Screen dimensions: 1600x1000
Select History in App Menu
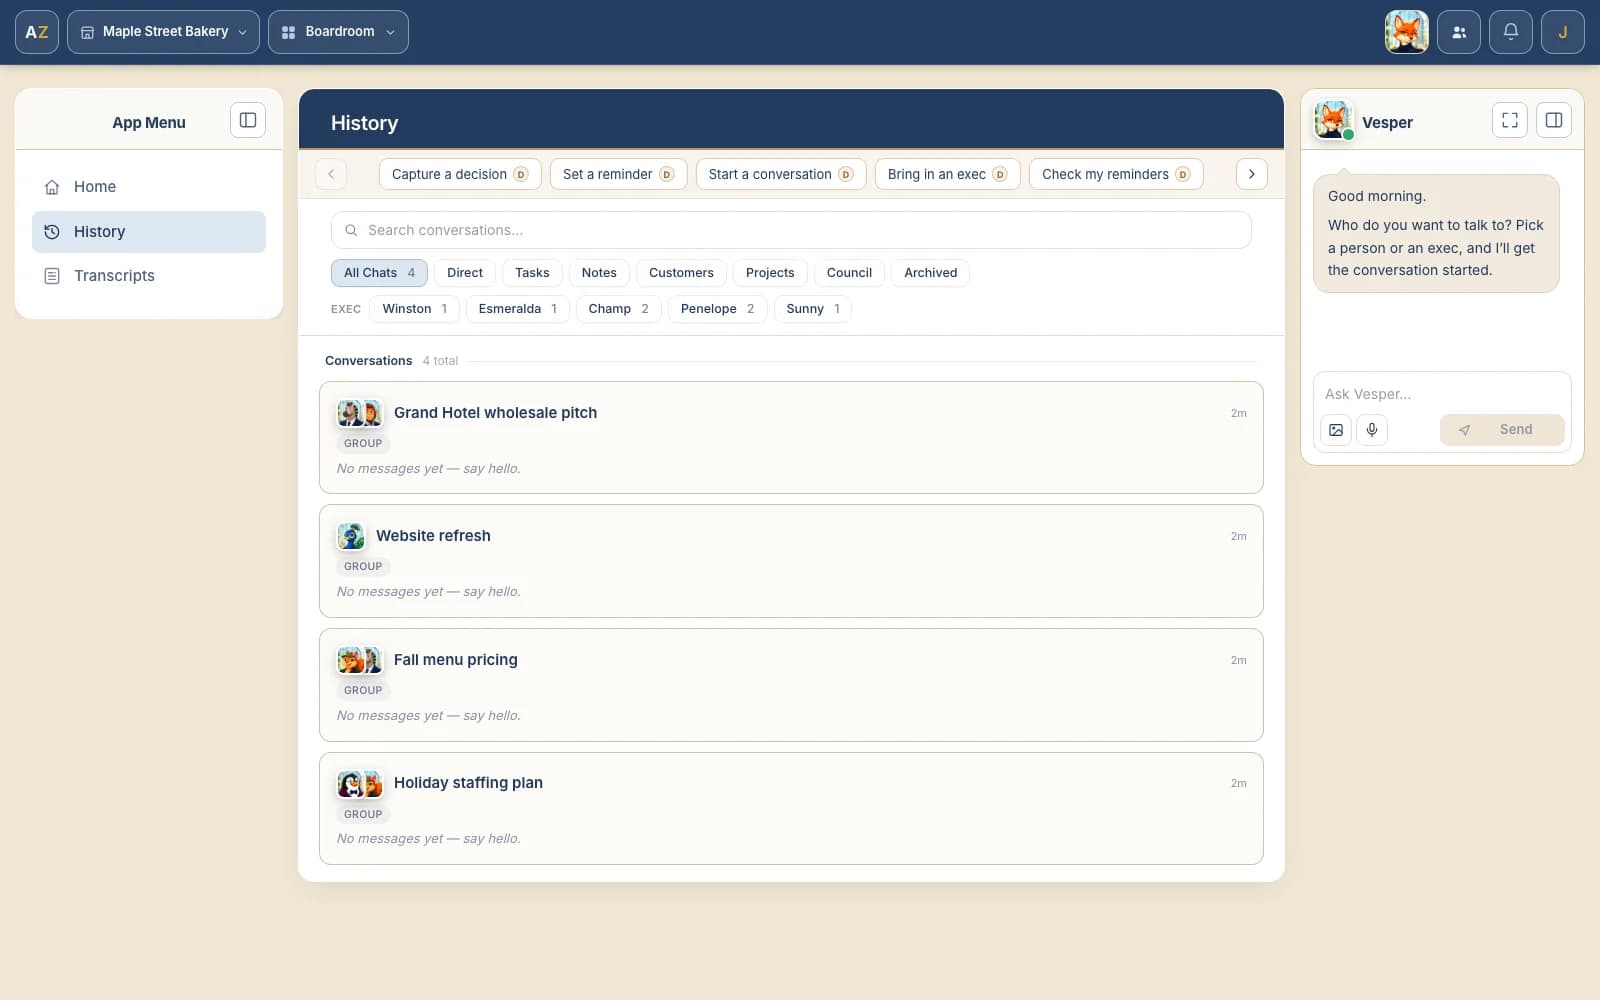pos(149,232)
